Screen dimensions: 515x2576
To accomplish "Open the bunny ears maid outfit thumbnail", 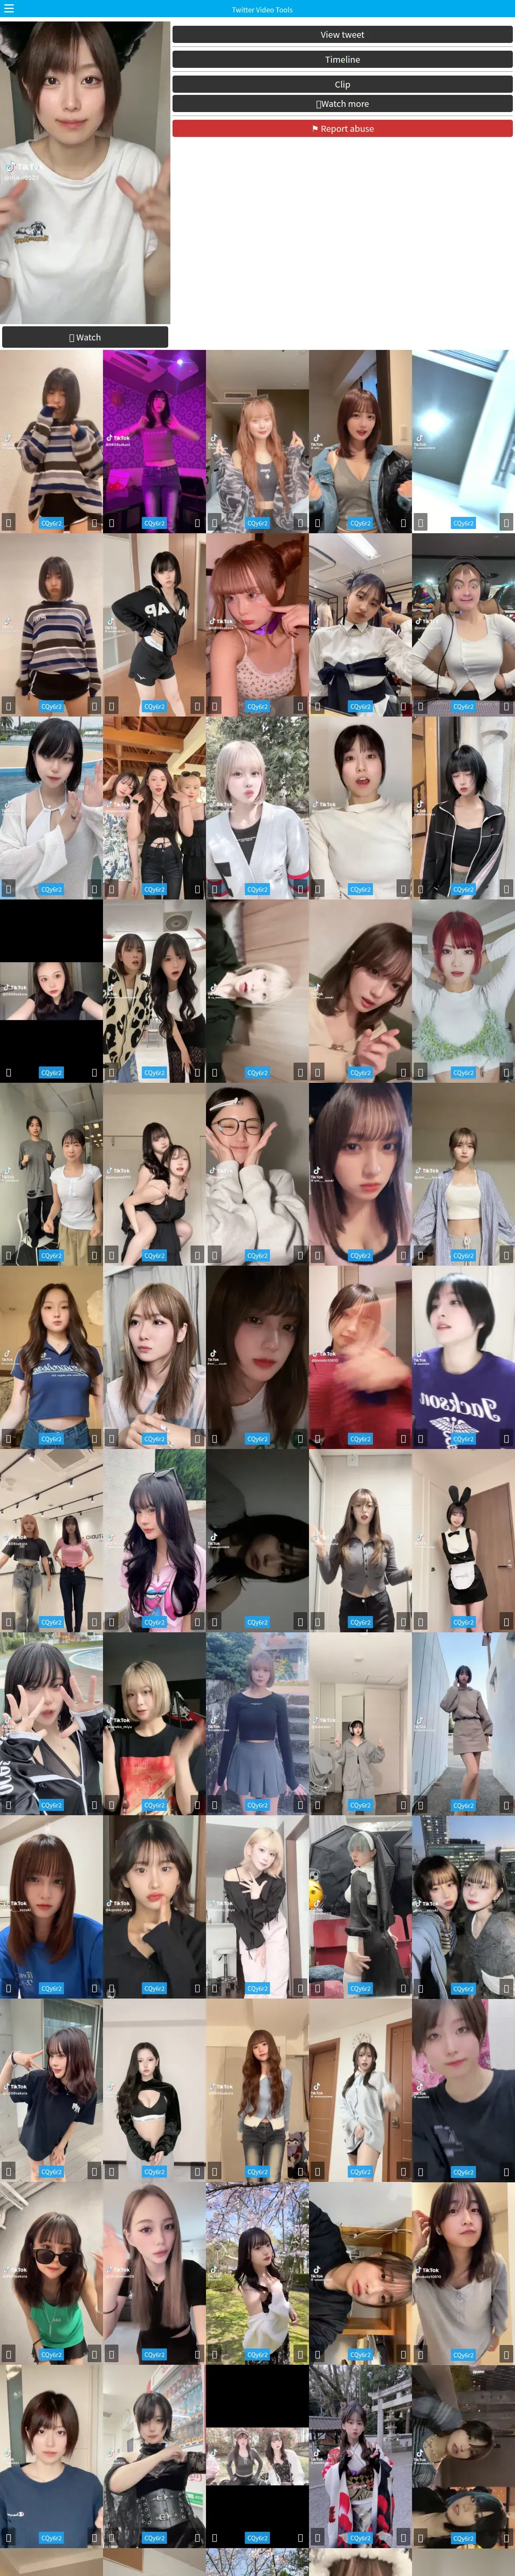I will tap(463, 1540).
